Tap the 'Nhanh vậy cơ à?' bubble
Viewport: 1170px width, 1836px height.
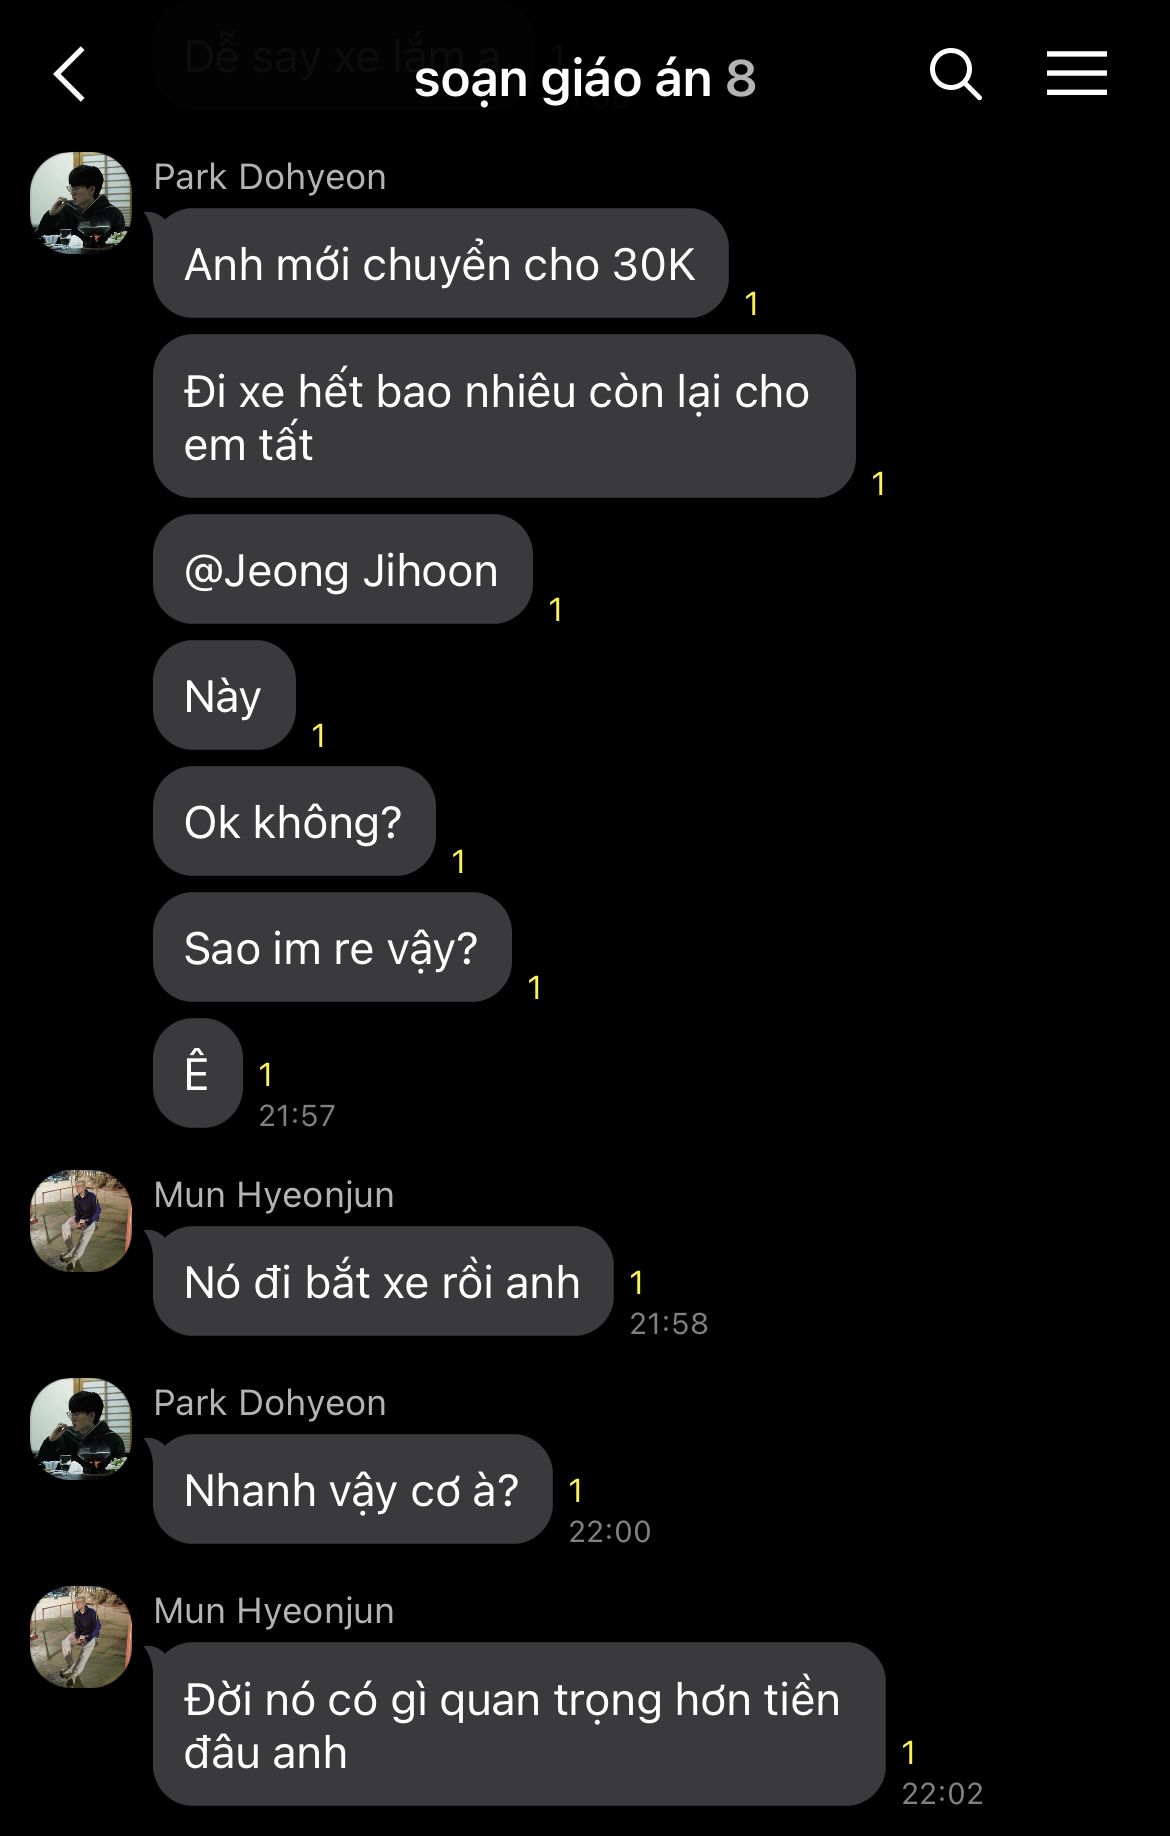[x=352, y=1489]
